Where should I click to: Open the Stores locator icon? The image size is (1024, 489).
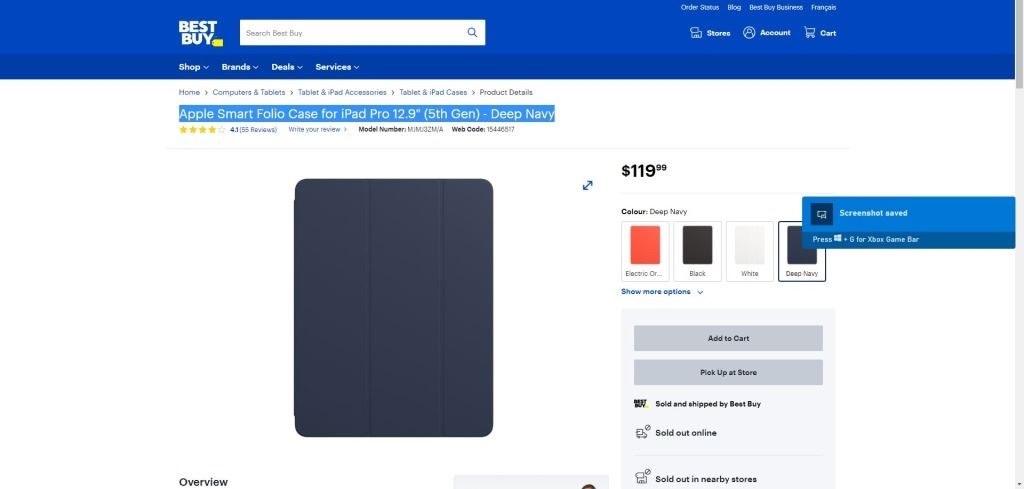[x=696, y=33]
